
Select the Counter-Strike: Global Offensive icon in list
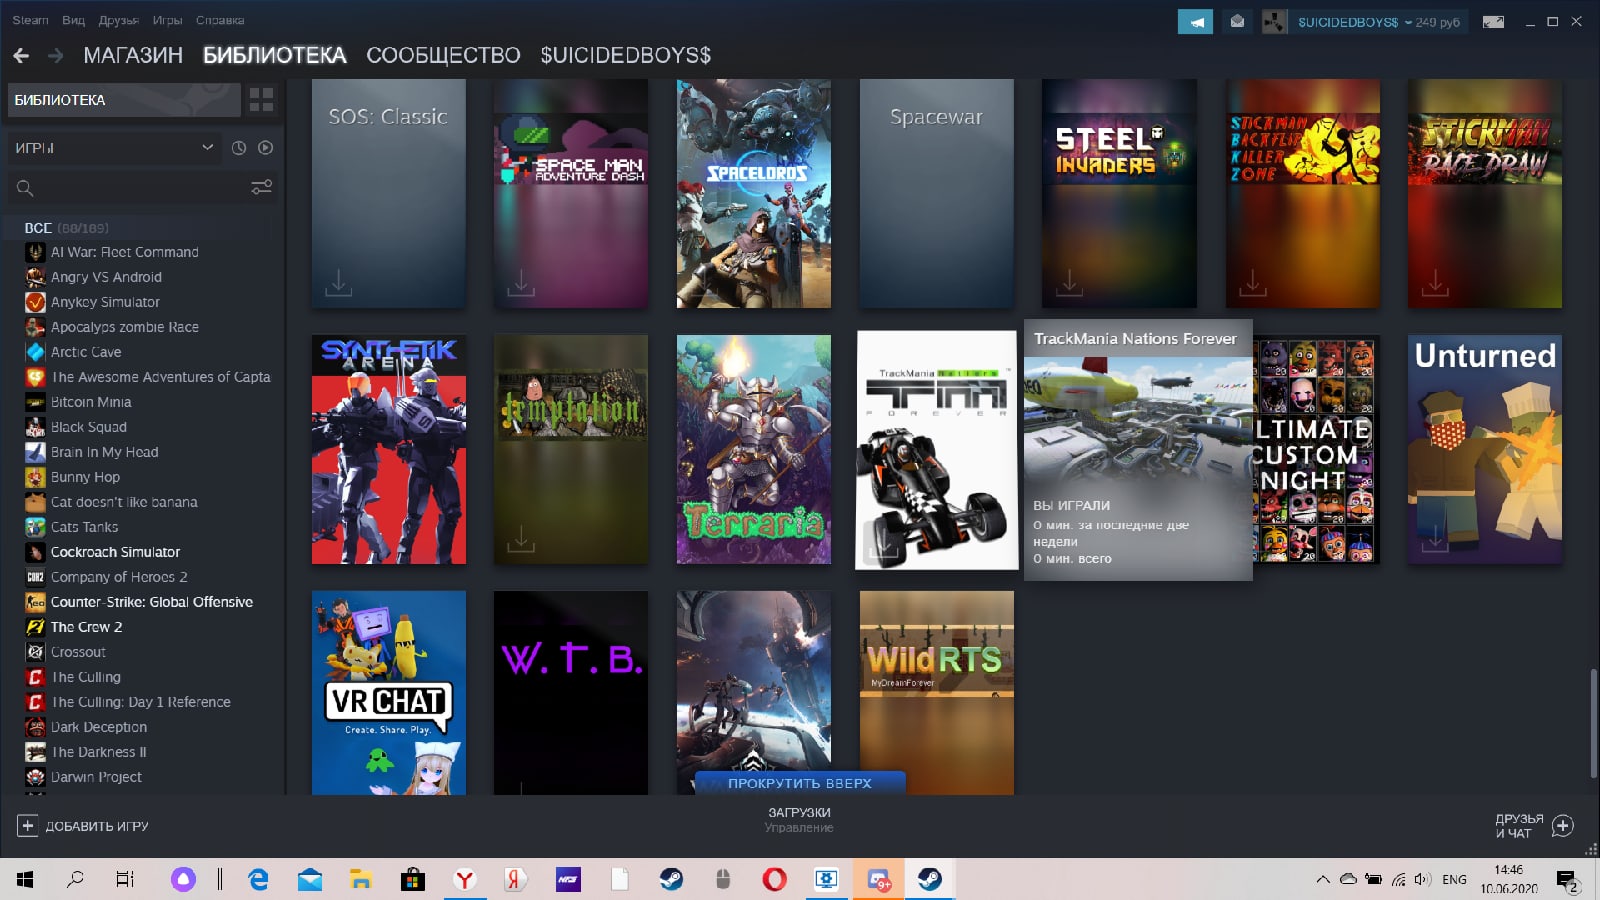[x=35, y=602]
